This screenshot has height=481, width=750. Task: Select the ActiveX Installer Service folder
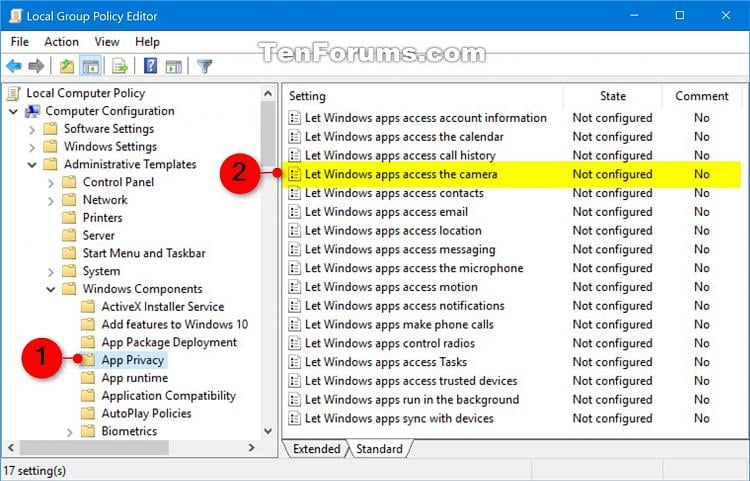pos(163,306)
